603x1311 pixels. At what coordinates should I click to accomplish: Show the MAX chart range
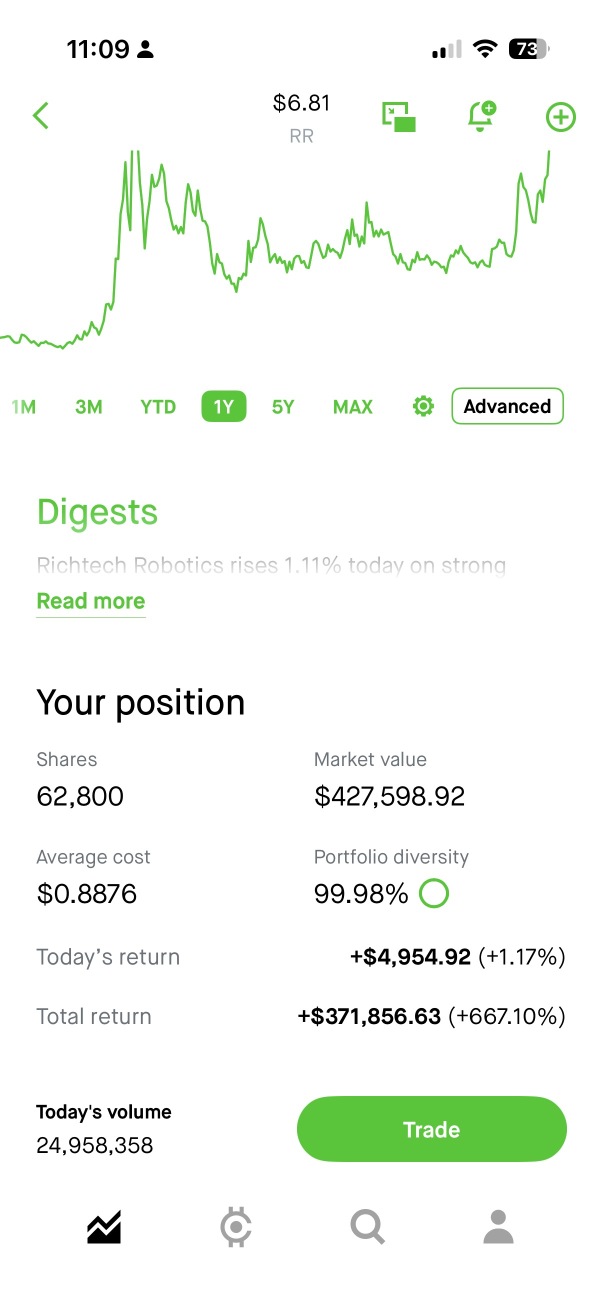353,407
